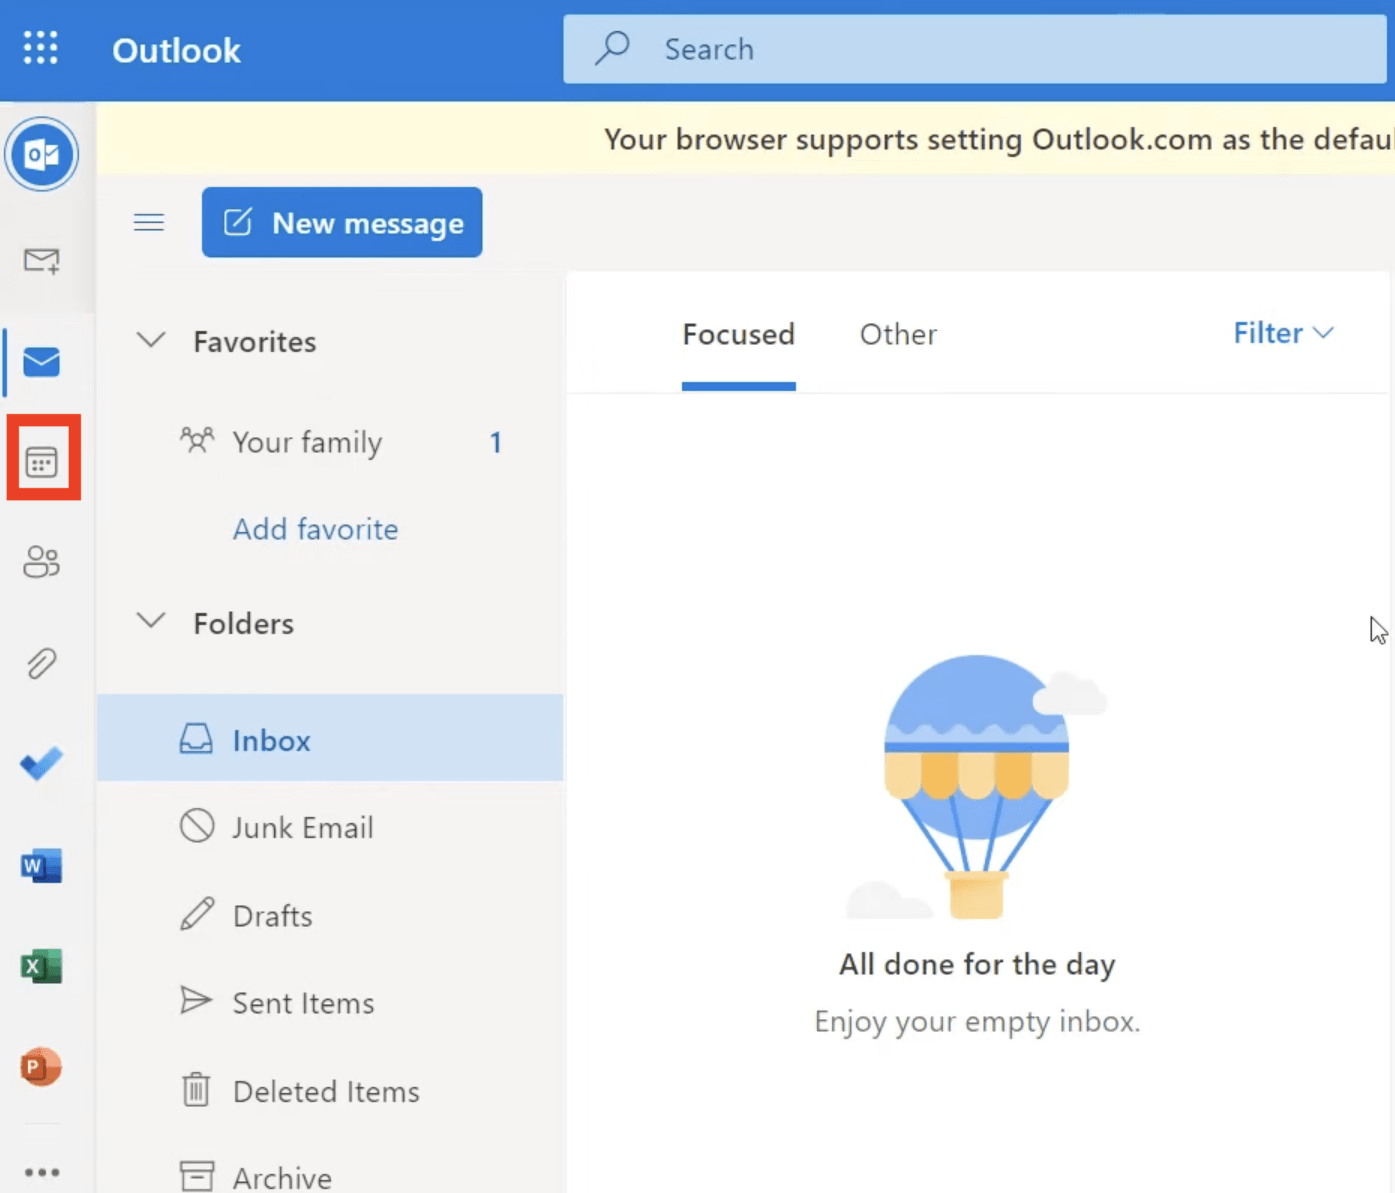Open the Your family group
This screenshot has width=1395, height=1193.
(330, 442)
